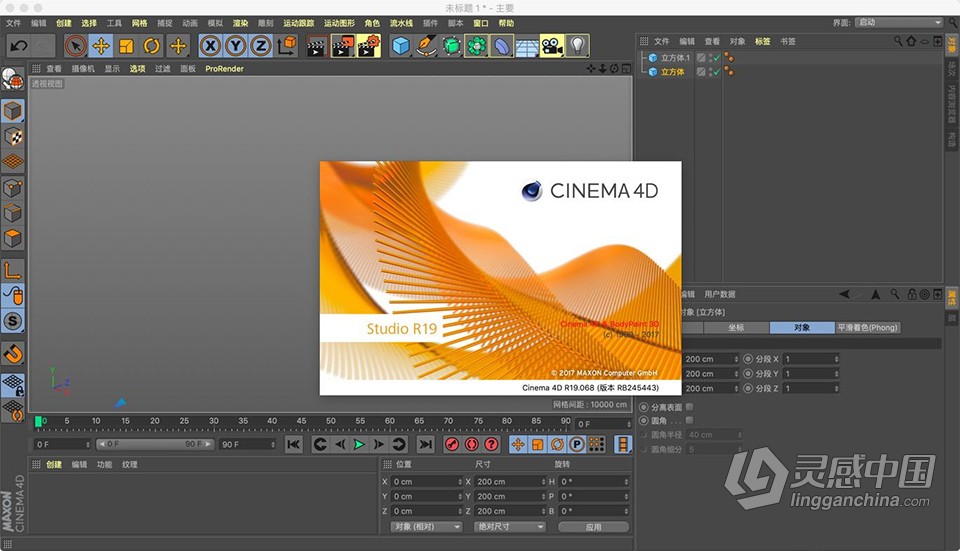Viewport: 960px width, 551px height.
Task: Toggle the Z axis lock
Action: [261, 46]
